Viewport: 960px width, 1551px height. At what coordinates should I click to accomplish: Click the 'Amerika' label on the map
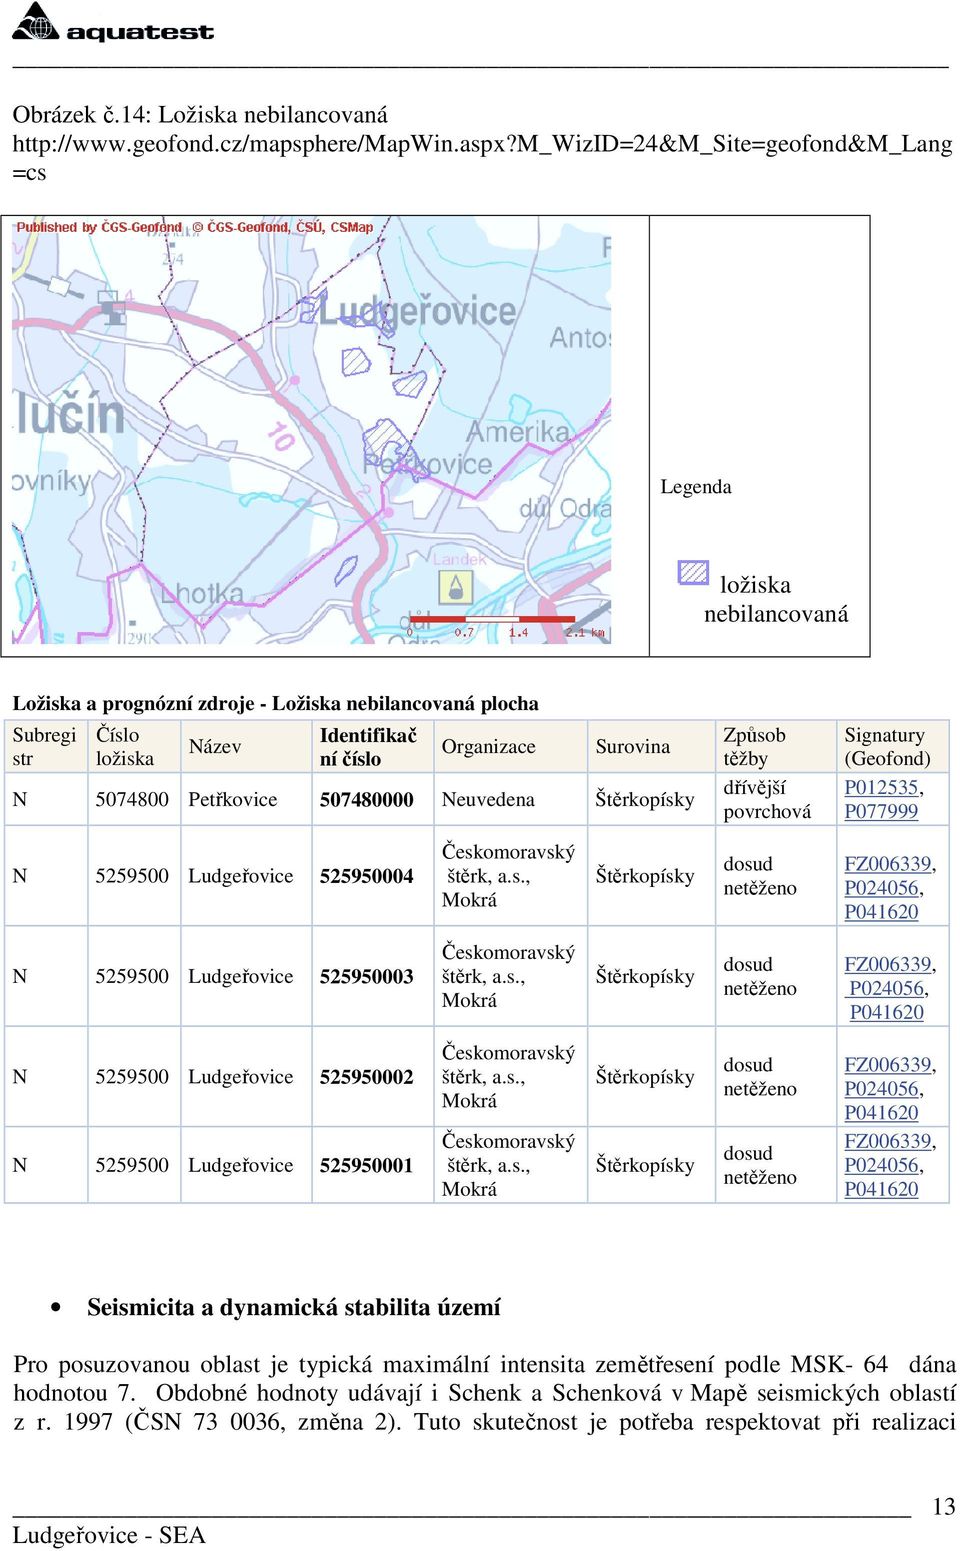(x=518, y=431)
